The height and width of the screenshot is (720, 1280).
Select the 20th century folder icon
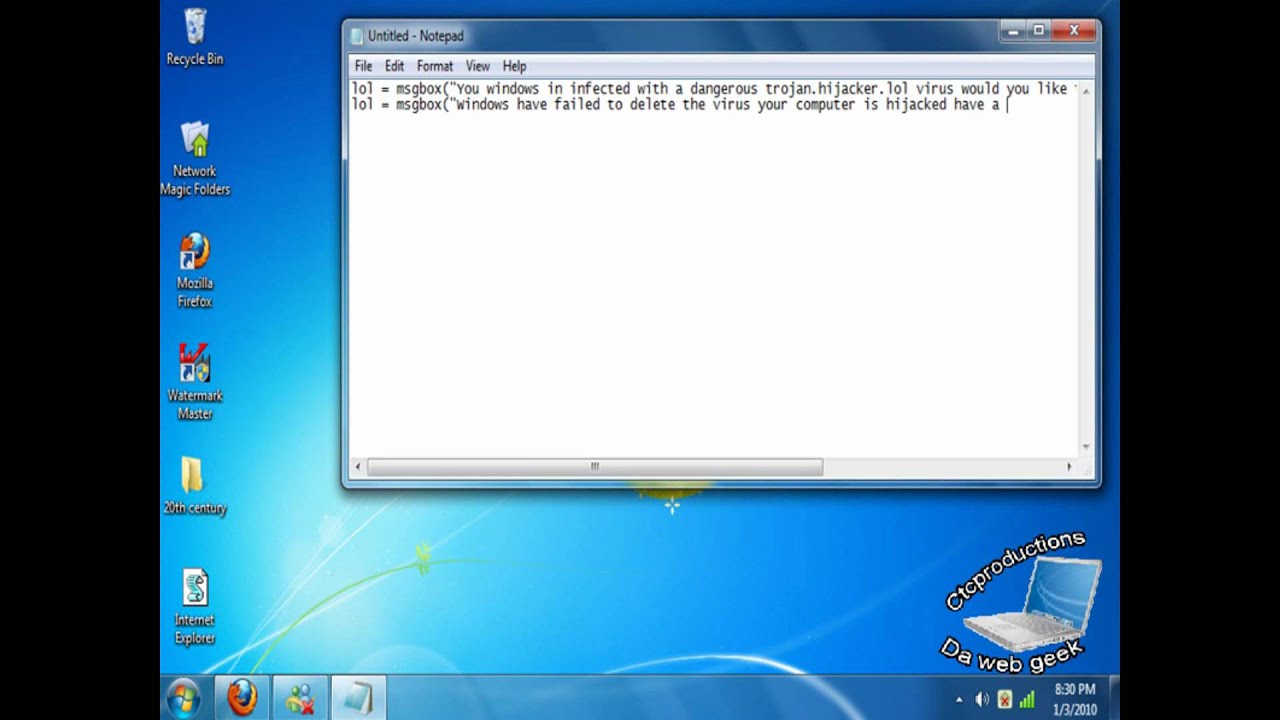tap(195, 486)
